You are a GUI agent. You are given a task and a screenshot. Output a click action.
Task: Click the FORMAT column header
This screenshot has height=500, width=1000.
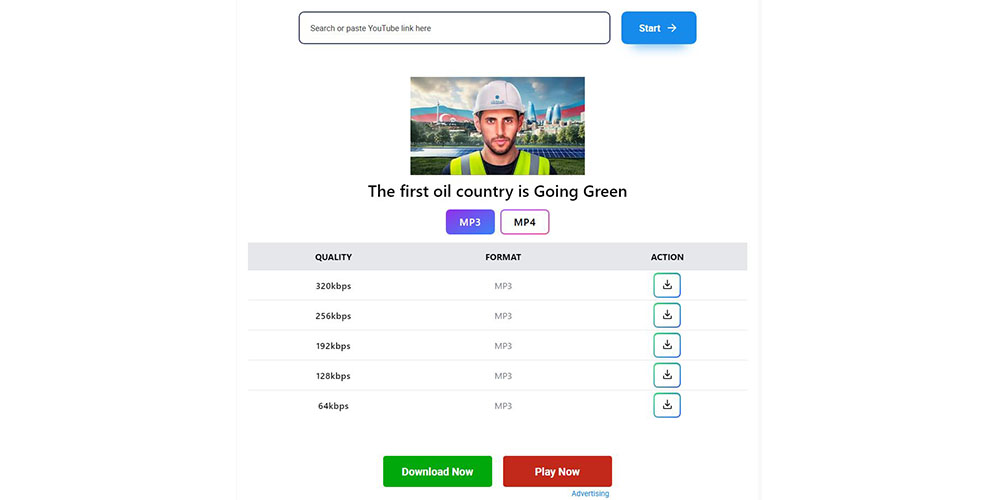click(503, 257)
